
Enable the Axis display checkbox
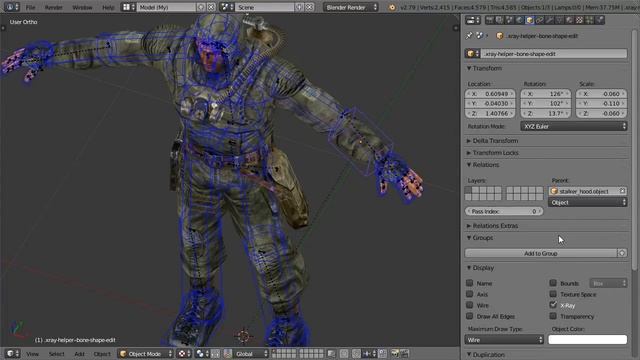(x=469, y=294)
